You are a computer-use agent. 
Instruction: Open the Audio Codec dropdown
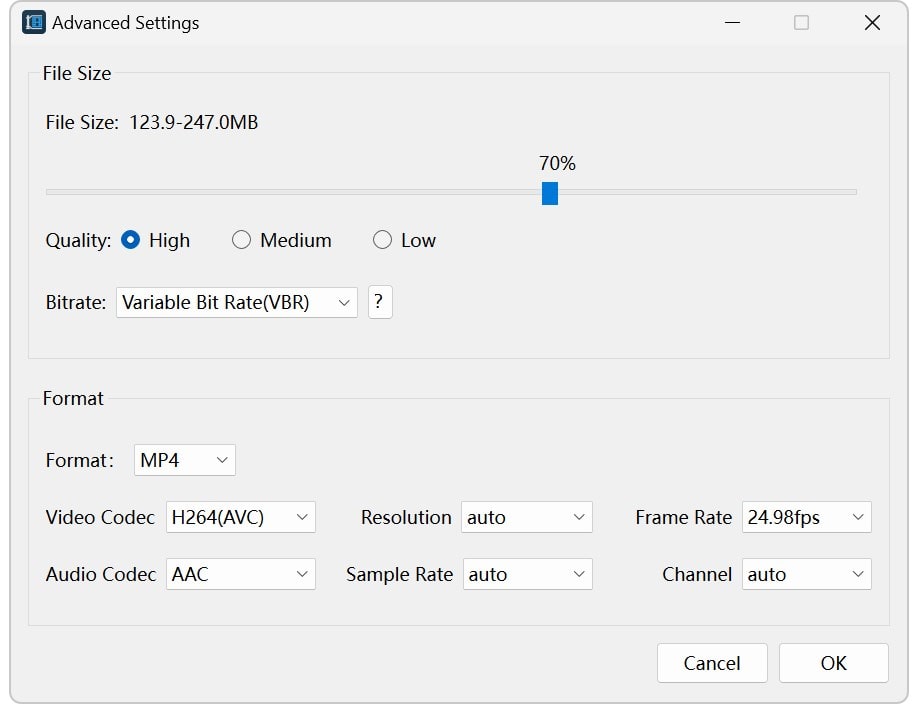(240, 574)
